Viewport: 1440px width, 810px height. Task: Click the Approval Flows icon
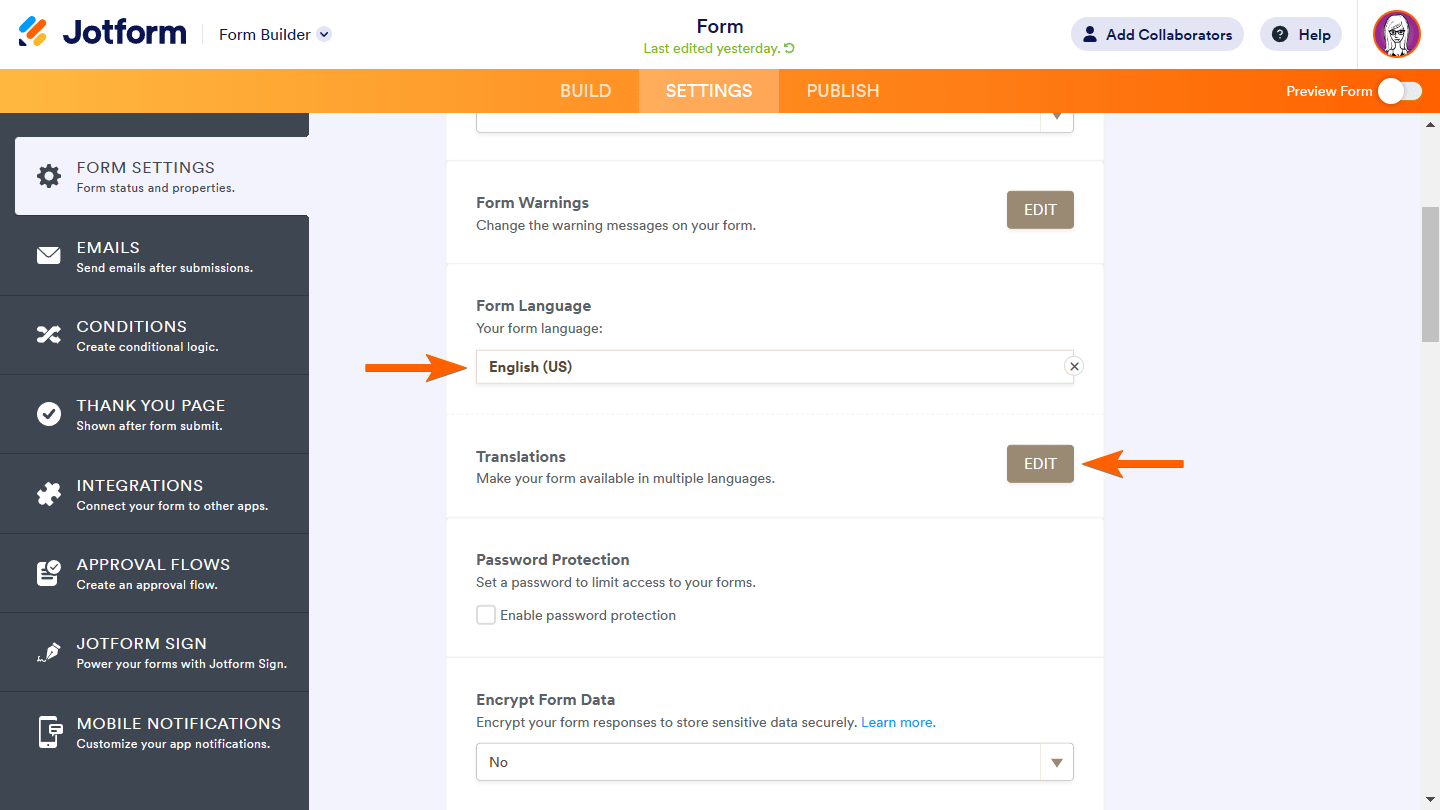pos(49,573)
